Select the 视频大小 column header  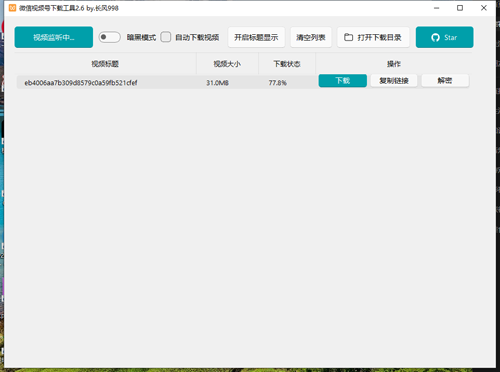[227, 64]
